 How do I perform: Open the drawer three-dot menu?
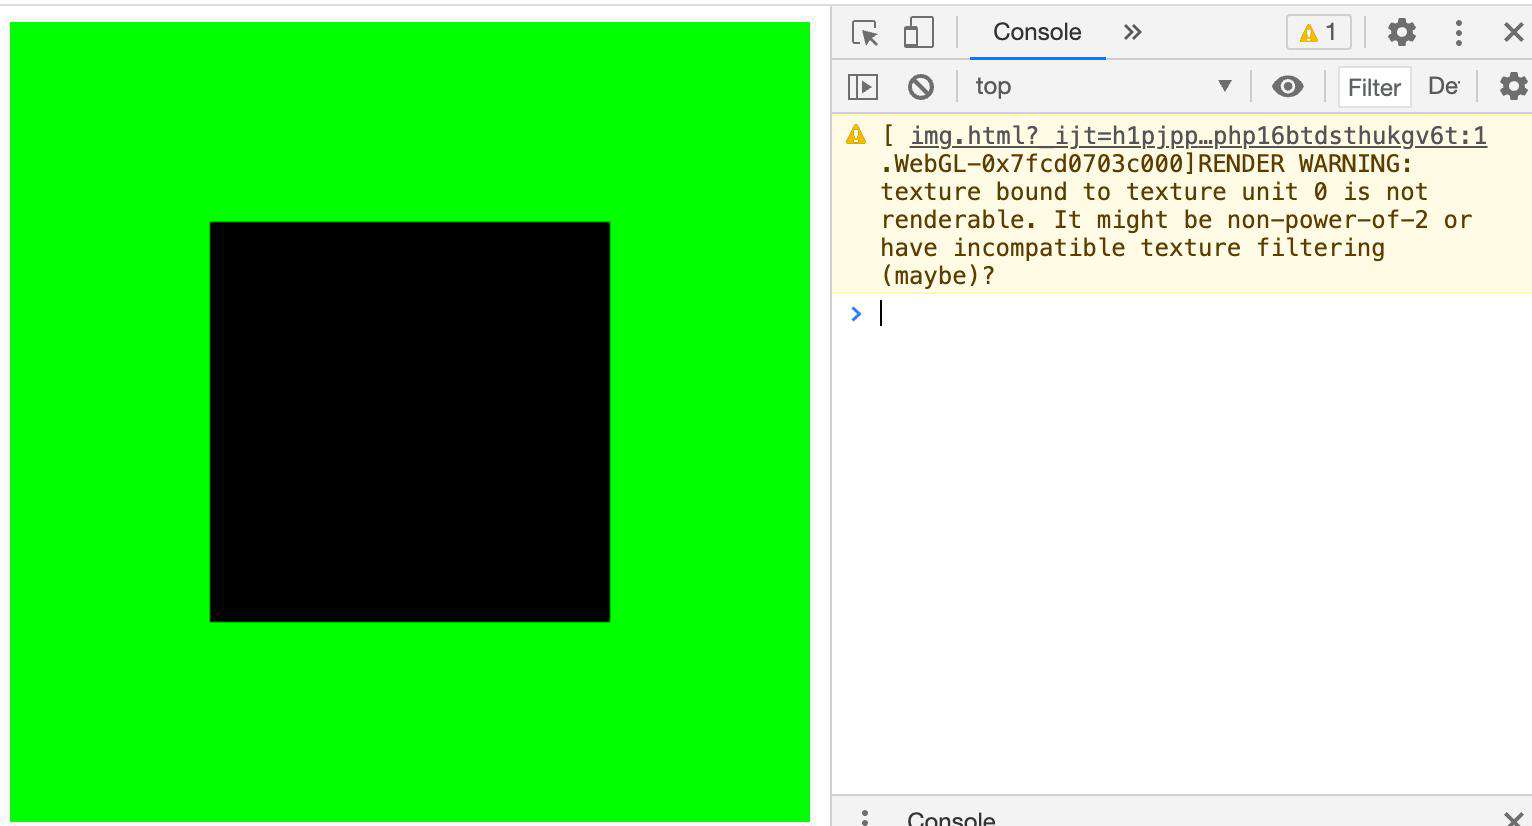pyautogui.click(x=865, y=818)
